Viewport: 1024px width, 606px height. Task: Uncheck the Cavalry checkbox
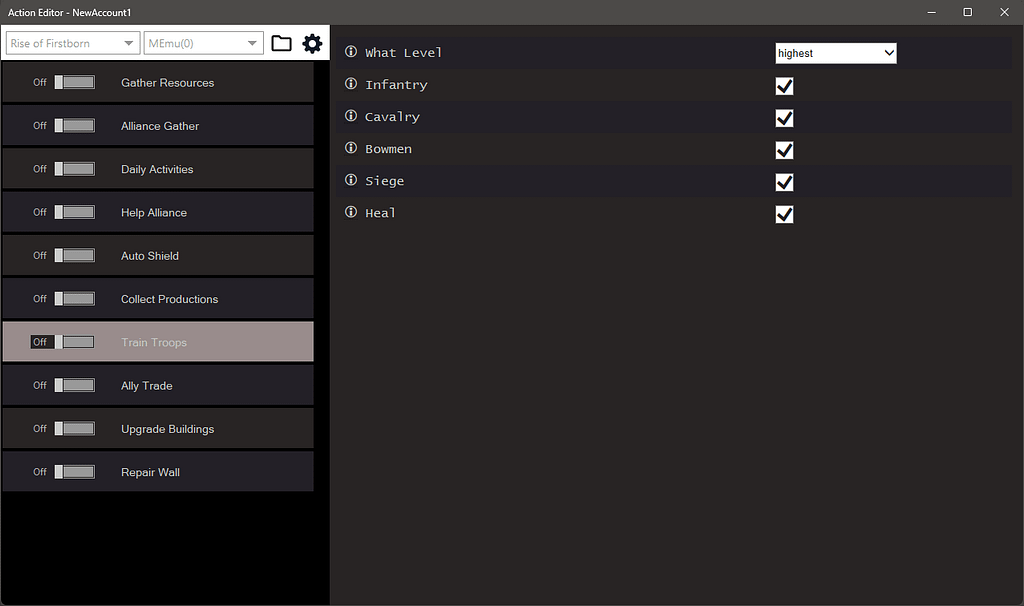point(784,117)
